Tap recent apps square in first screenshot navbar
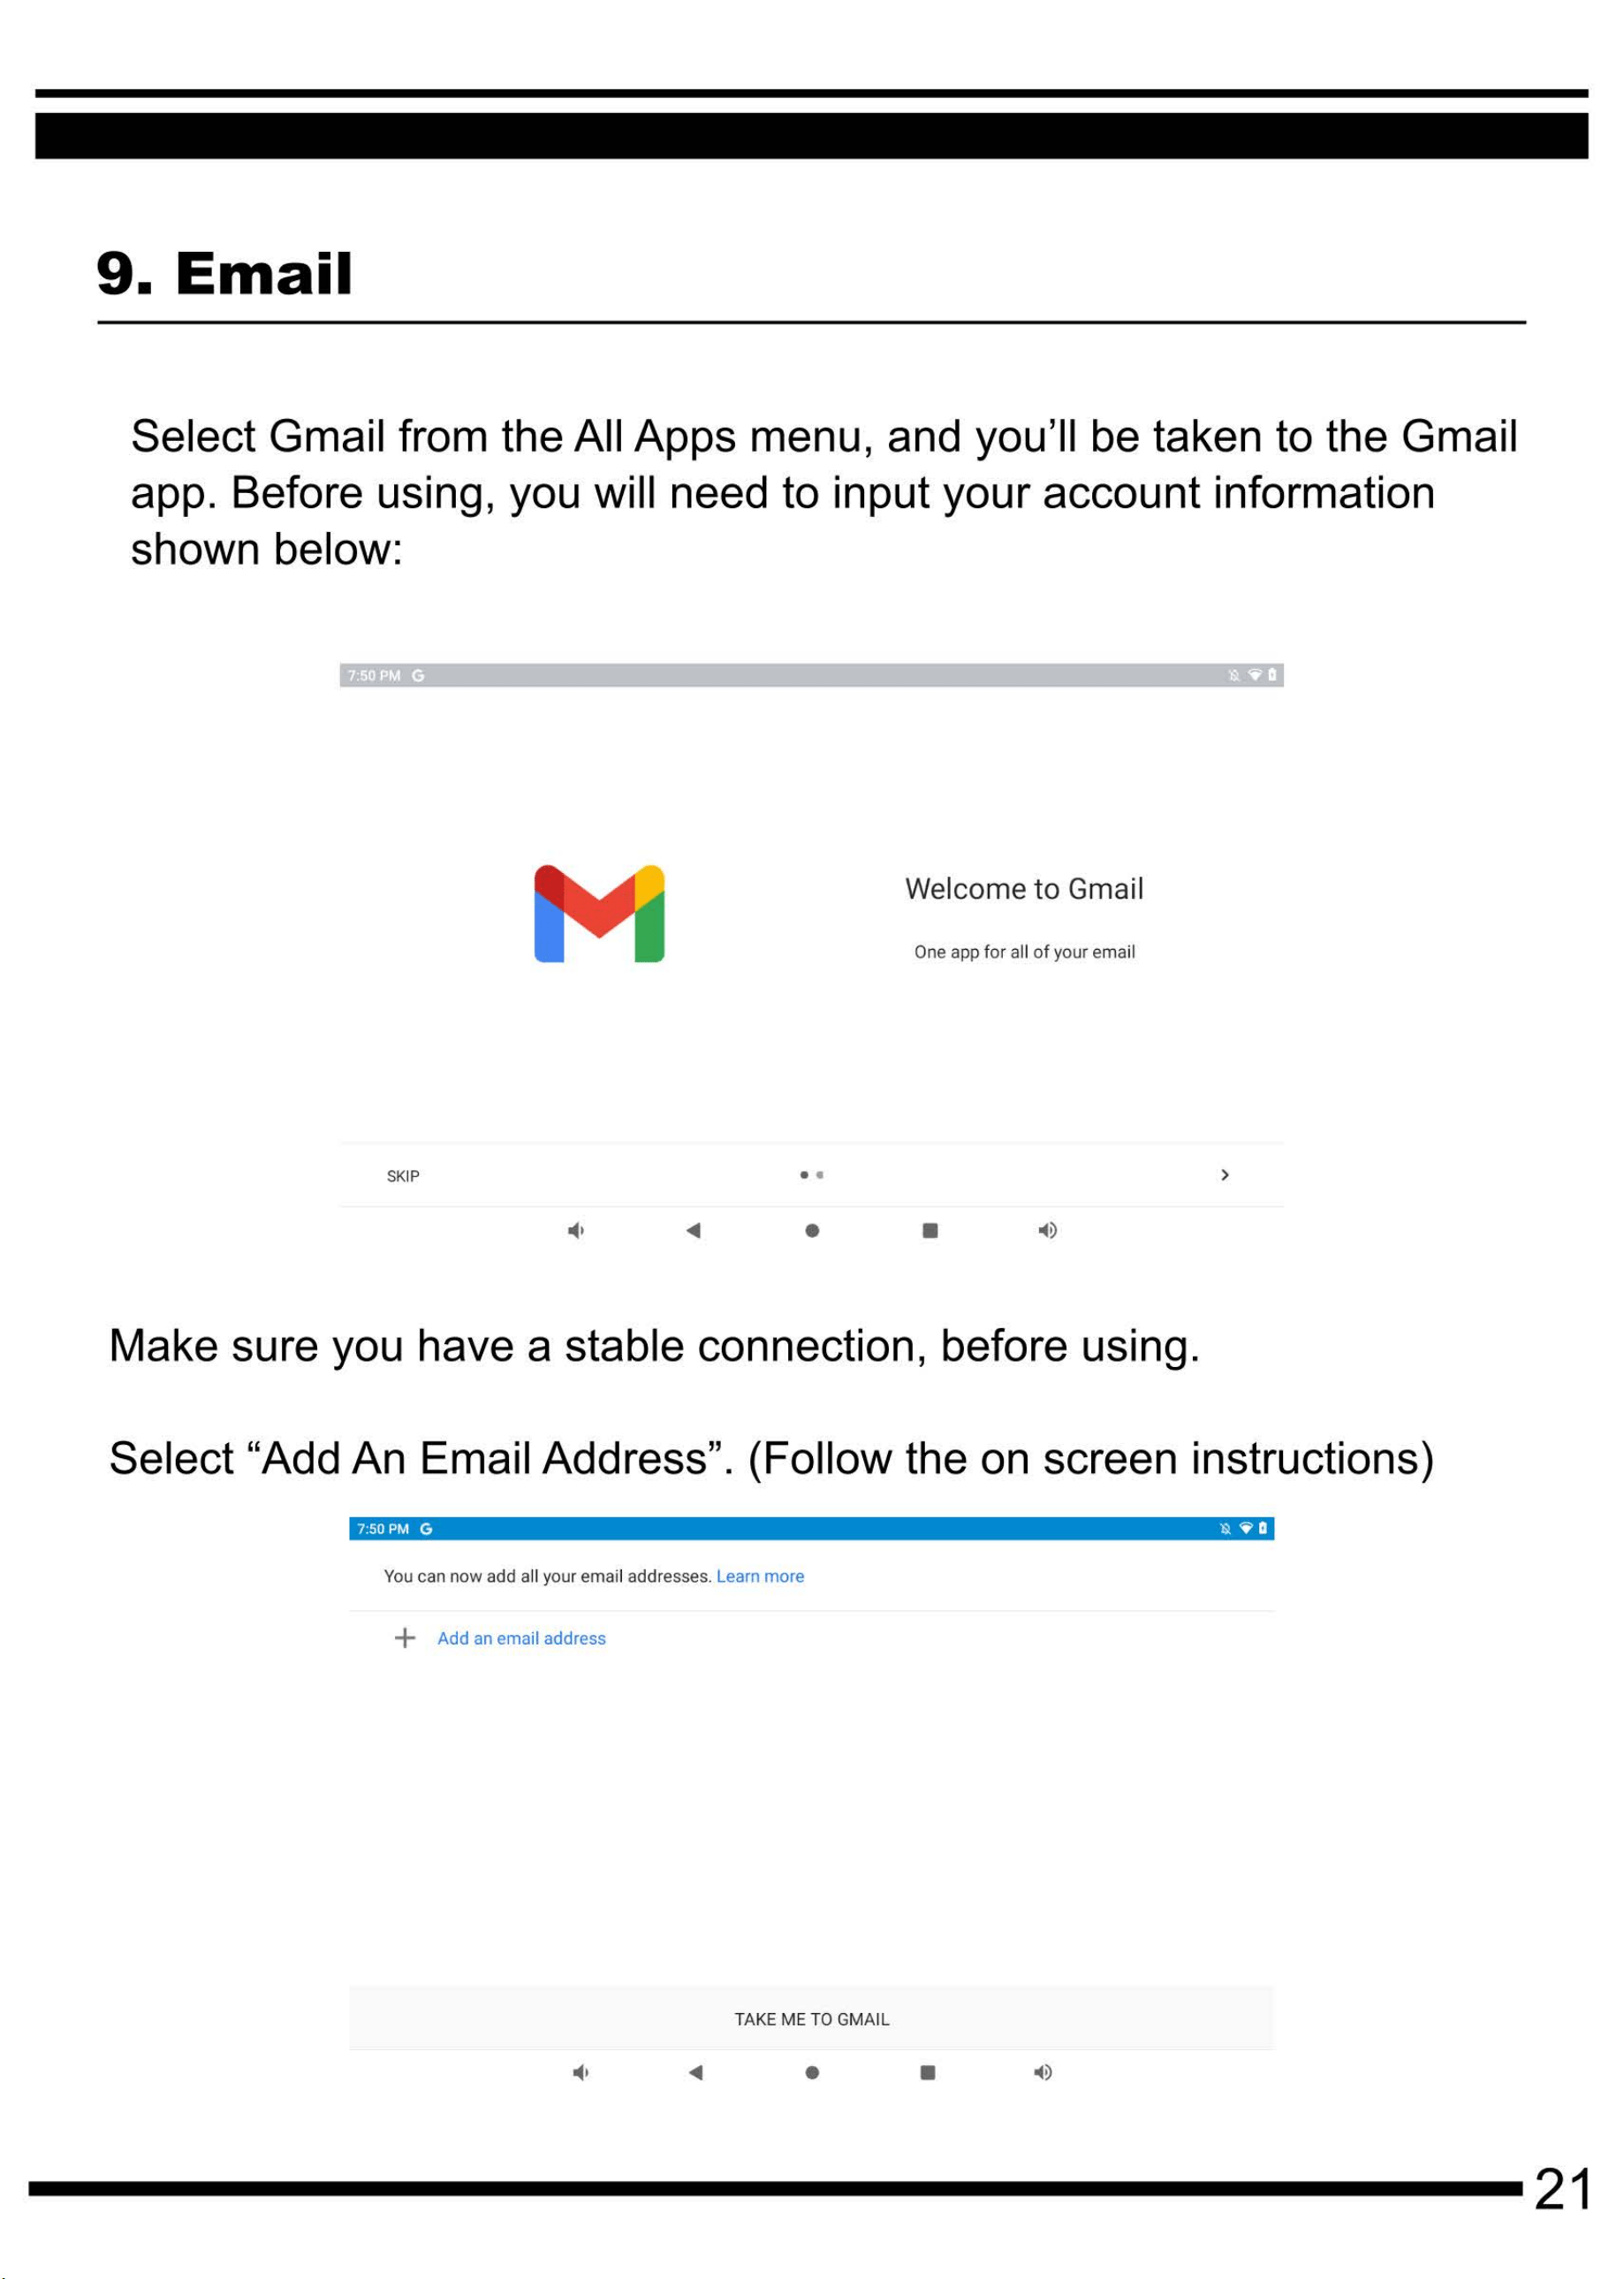Screen dimensions: 1624x2279 point(930,1230)
